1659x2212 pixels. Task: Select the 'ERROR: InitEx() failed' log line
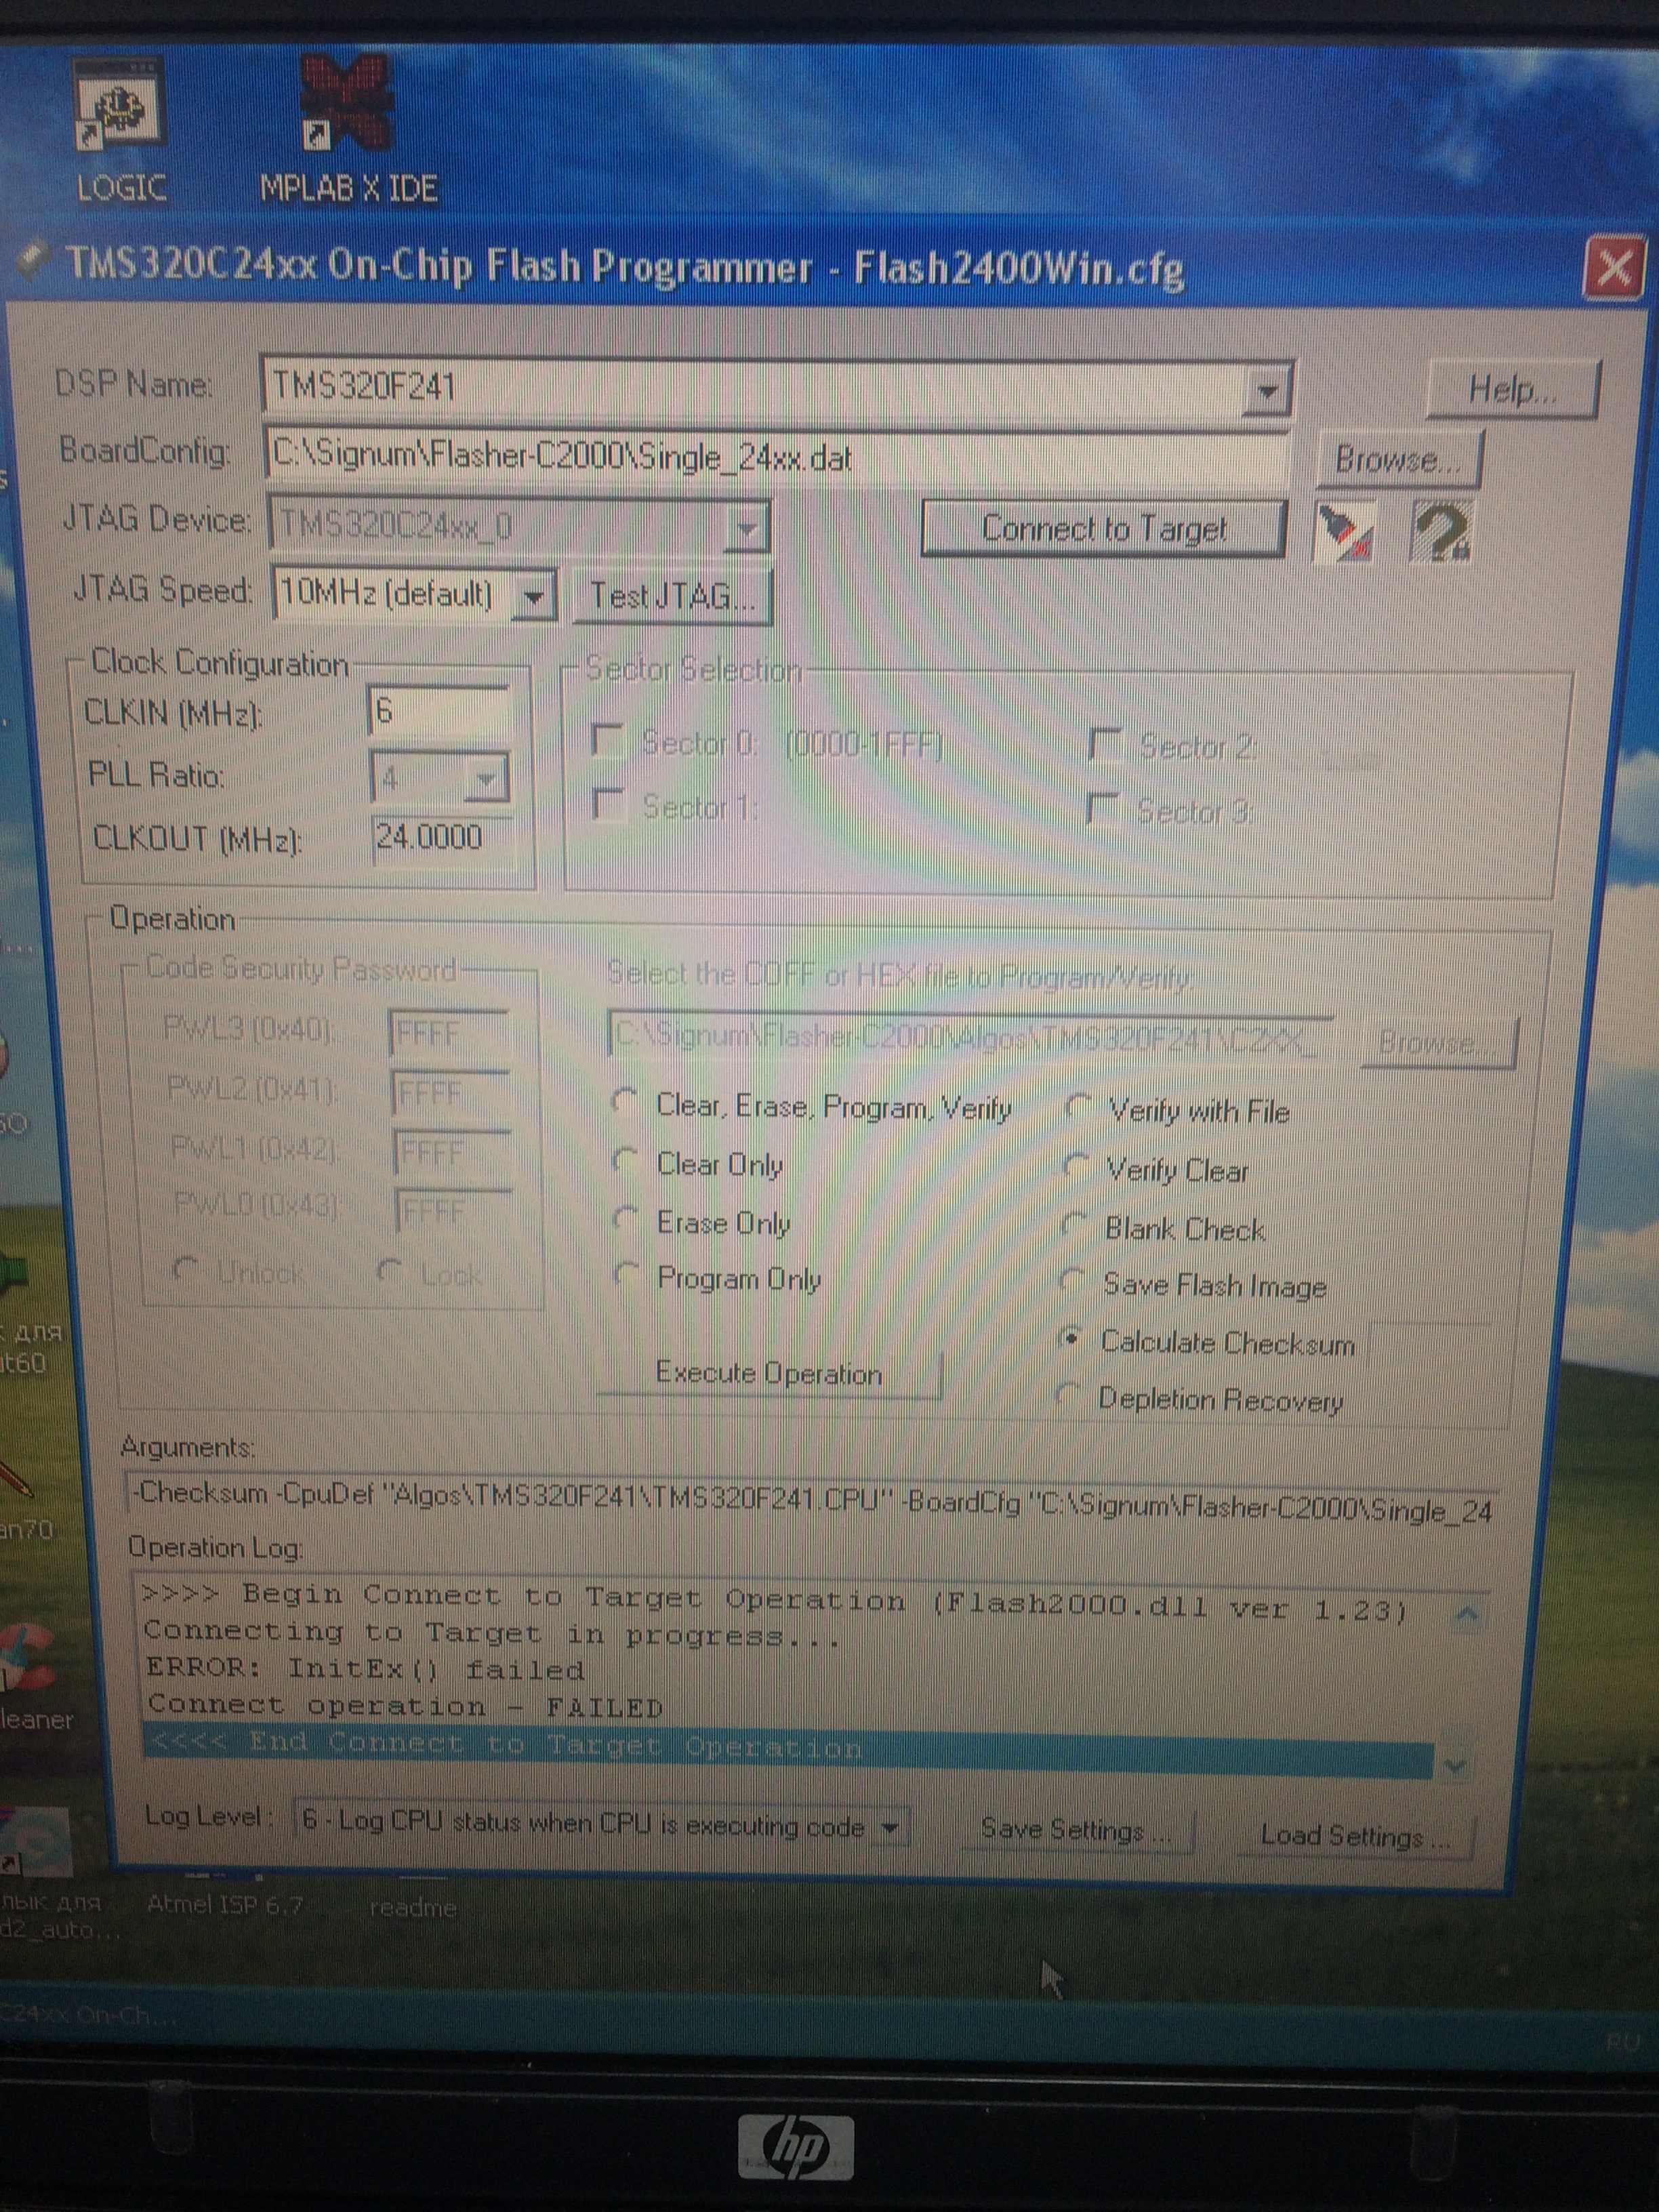pos(365,1669)
